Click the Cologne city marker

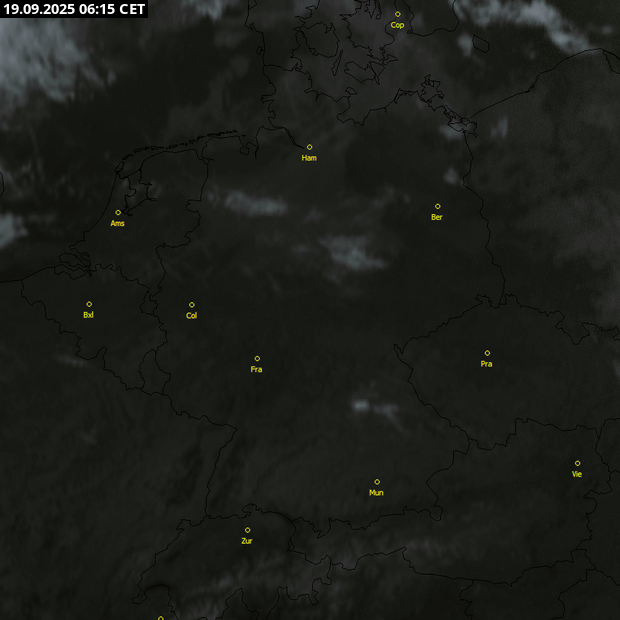point(192,305)
